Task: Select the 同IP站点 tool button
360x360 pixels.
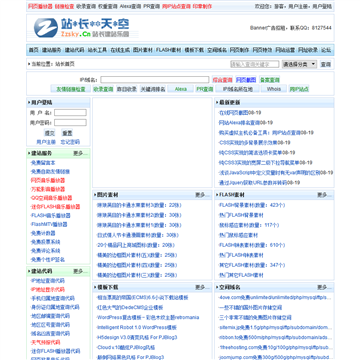Action: 299,89
